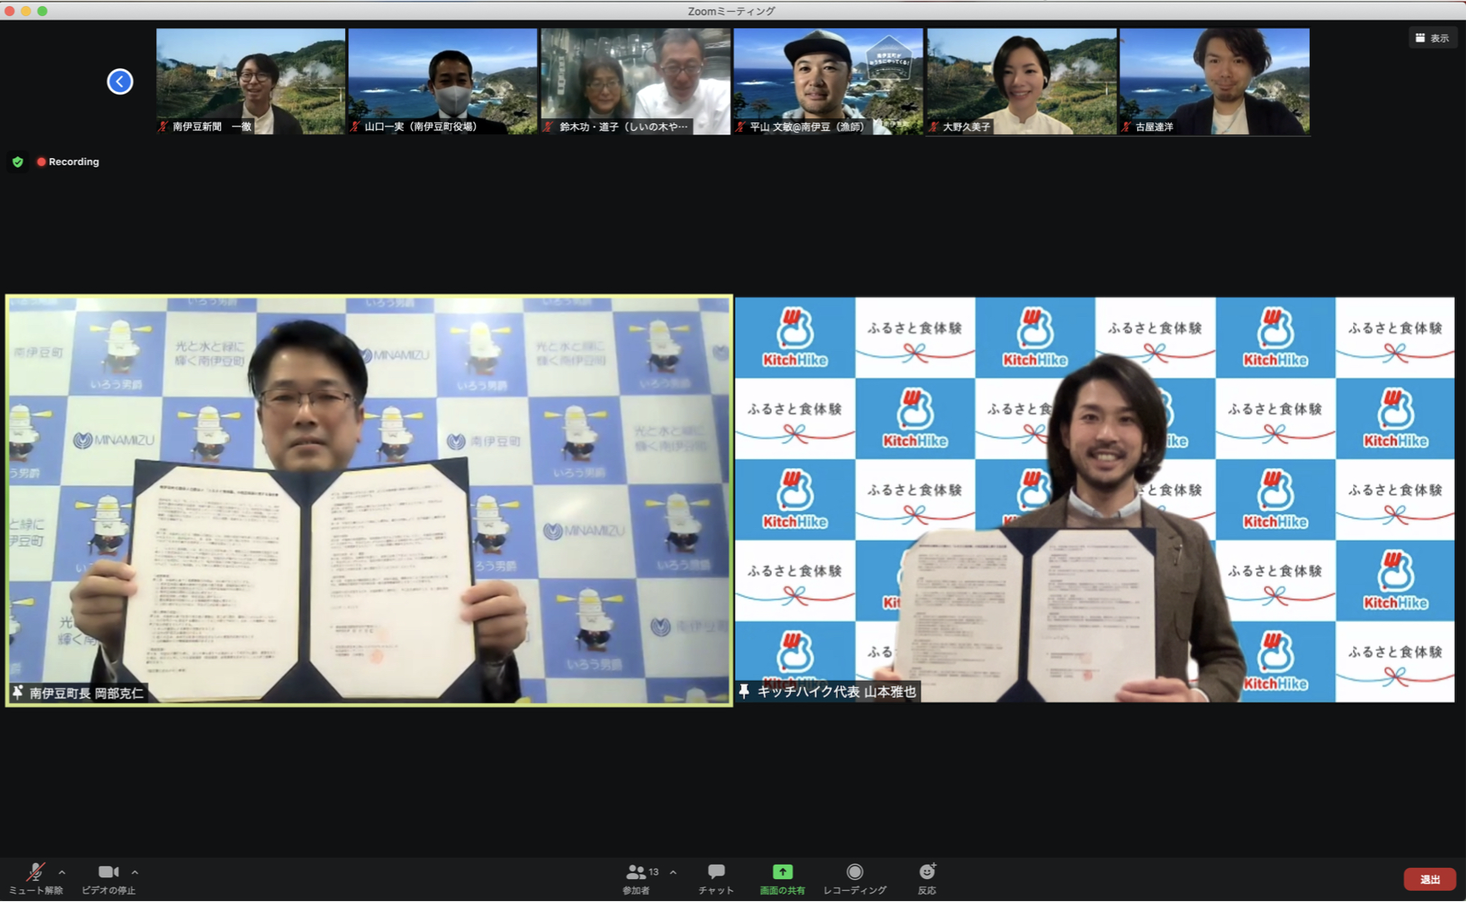
Task: Expand the arrow next to 参加者
Action: pos(673,872)
